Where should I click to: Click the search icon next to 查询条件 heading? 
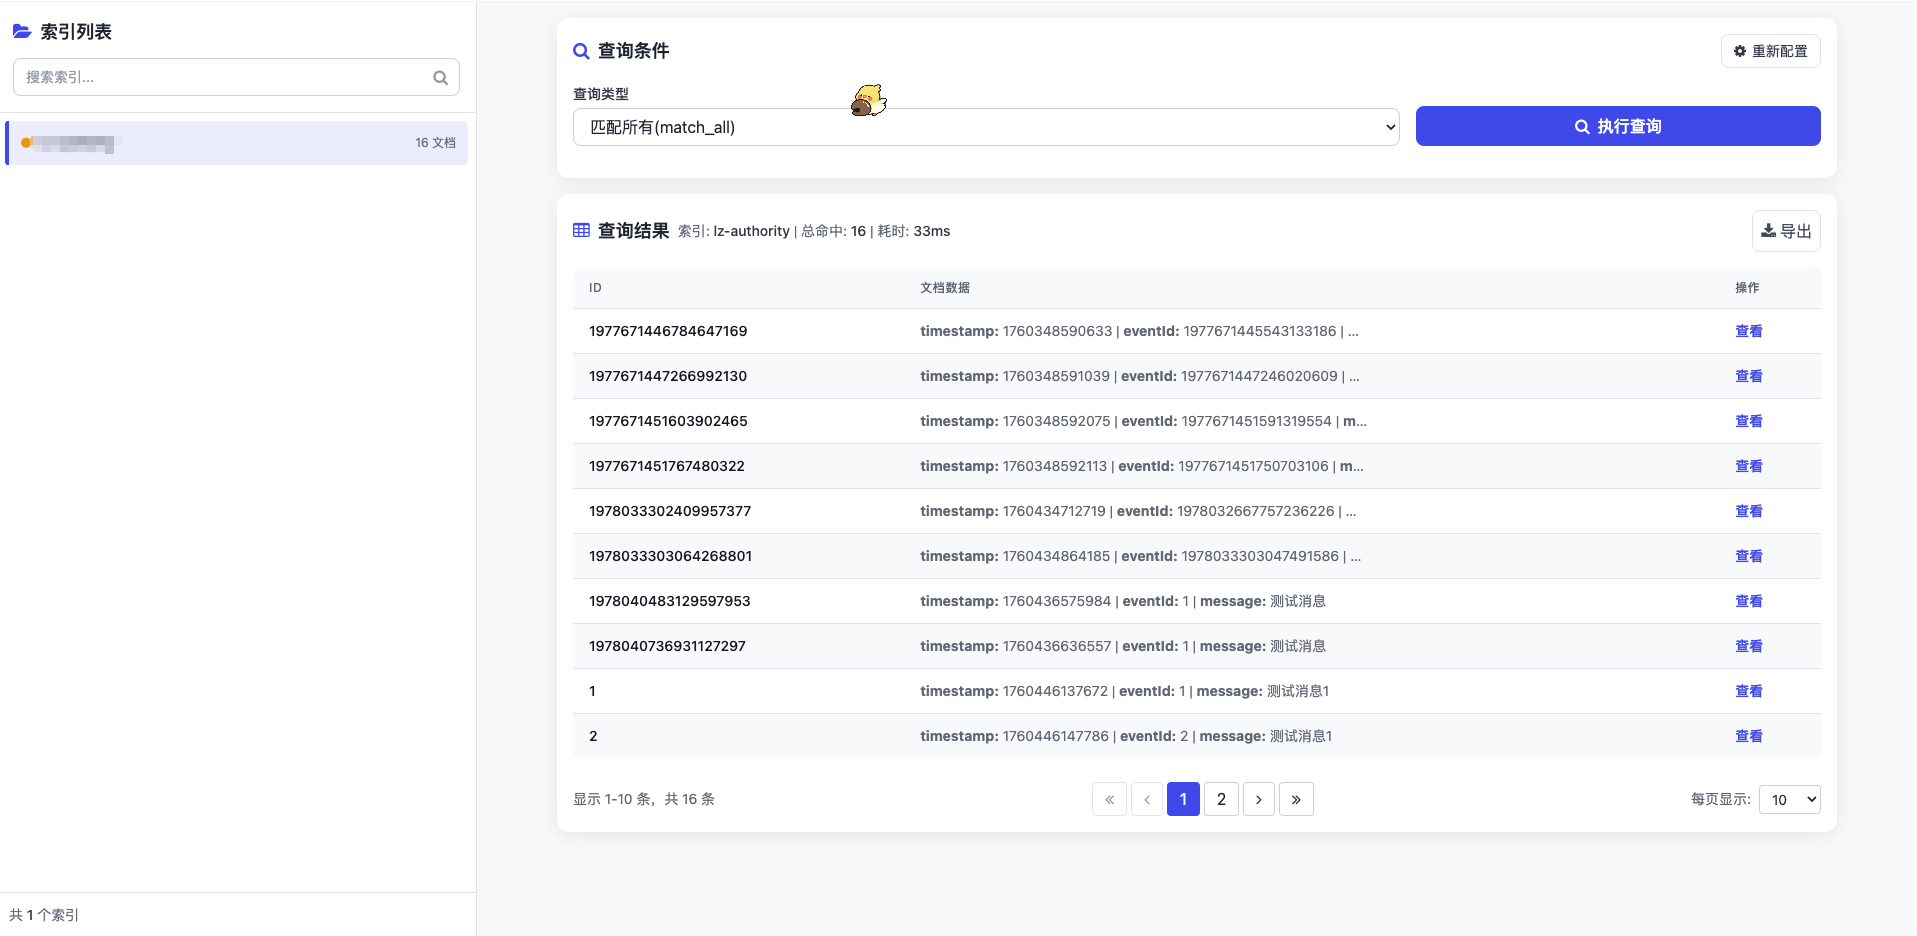tap(580, 50)
